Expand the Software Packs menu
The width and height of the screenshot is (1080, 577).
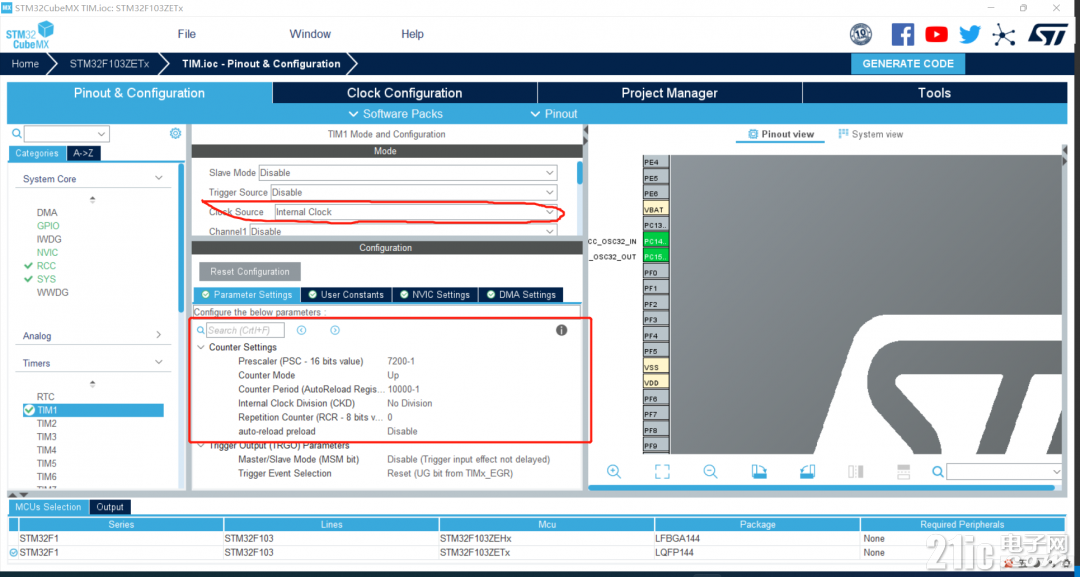point(395,114)
